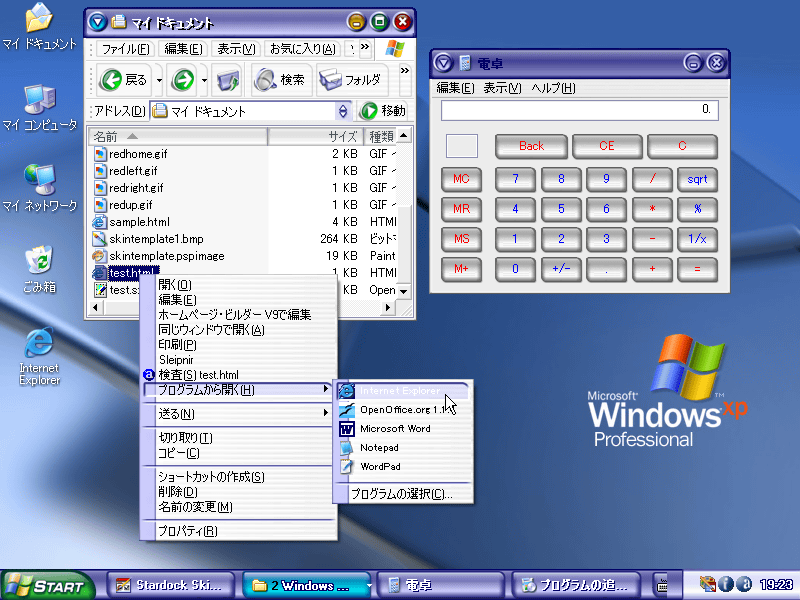Open the My Computer desktop icon
The height and width of the screenshot is (600, 800).
39,108
